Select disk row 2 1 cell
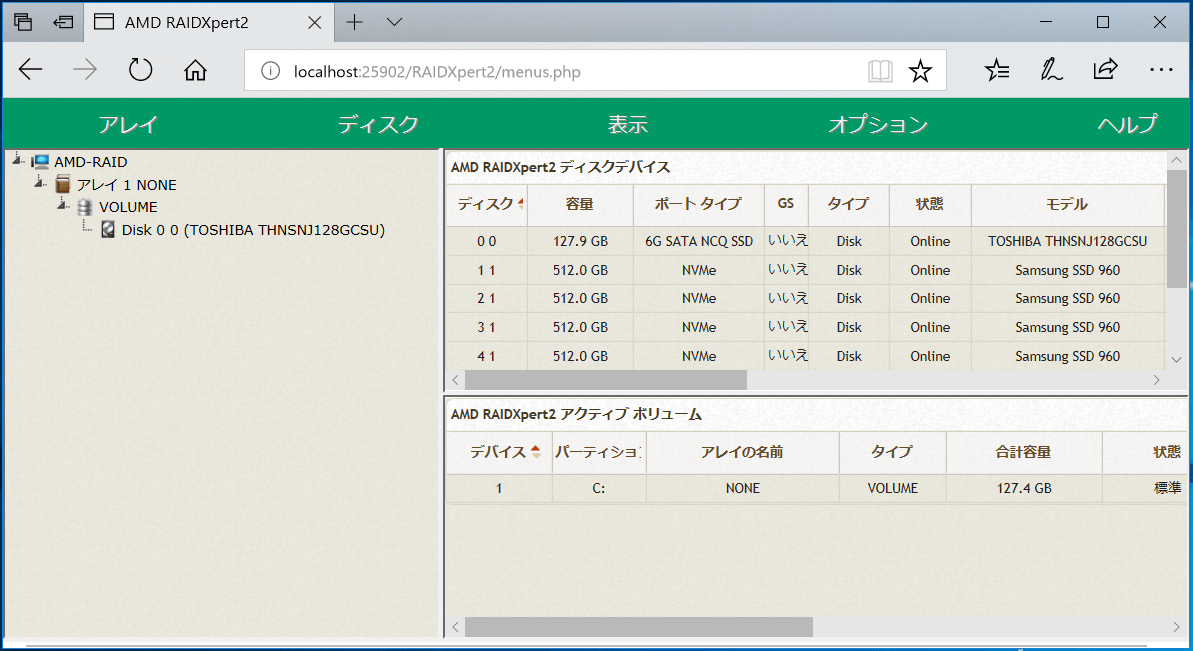The width and height of the screenshot is (1193, 651). coord(487,298)
